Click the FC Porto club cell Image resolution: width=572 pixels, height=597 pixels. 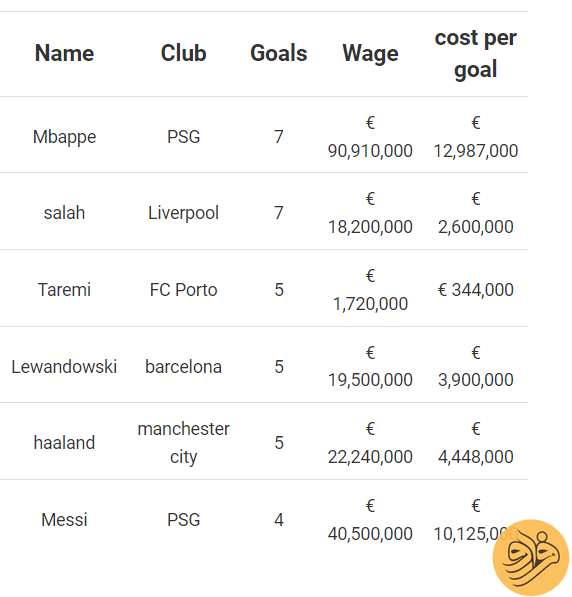pos(184,290)
